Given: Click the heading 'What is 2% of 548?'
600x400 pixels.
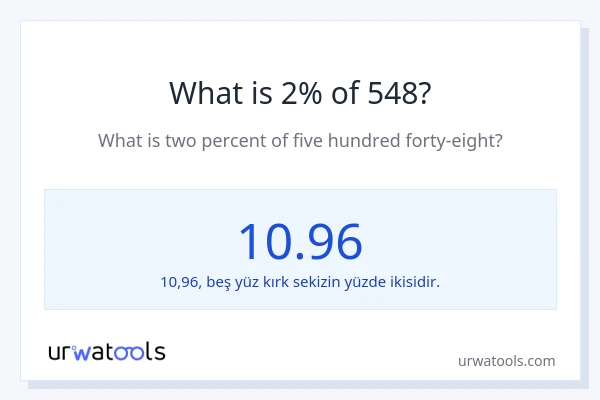Looking at the screenshot, I should [300, 92].
